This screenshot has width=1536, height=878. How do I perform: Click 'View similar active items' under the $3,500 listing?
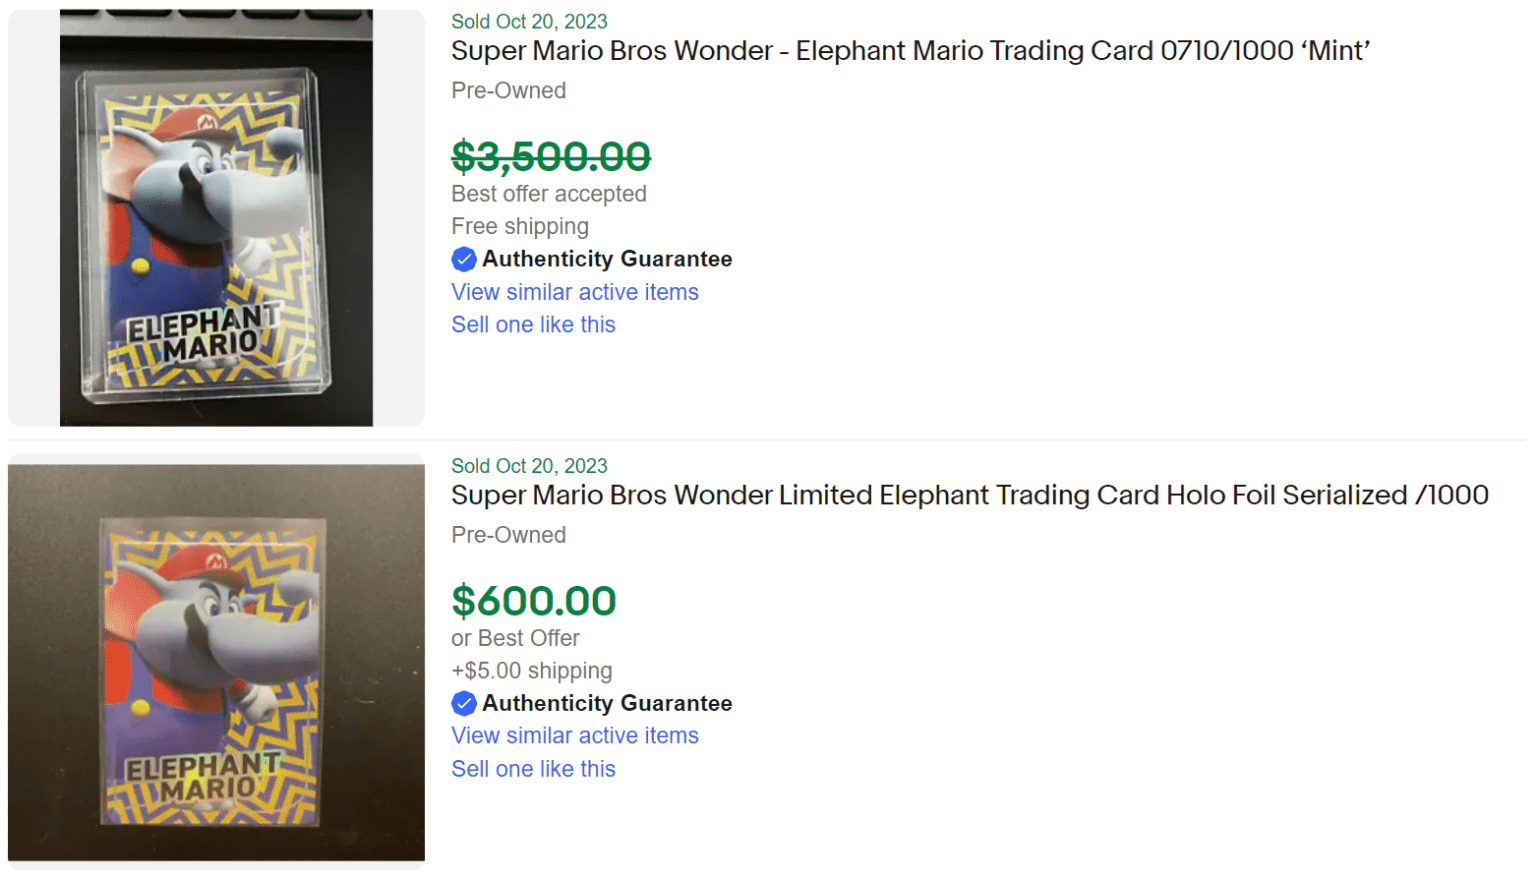click(x=574, y=292)
